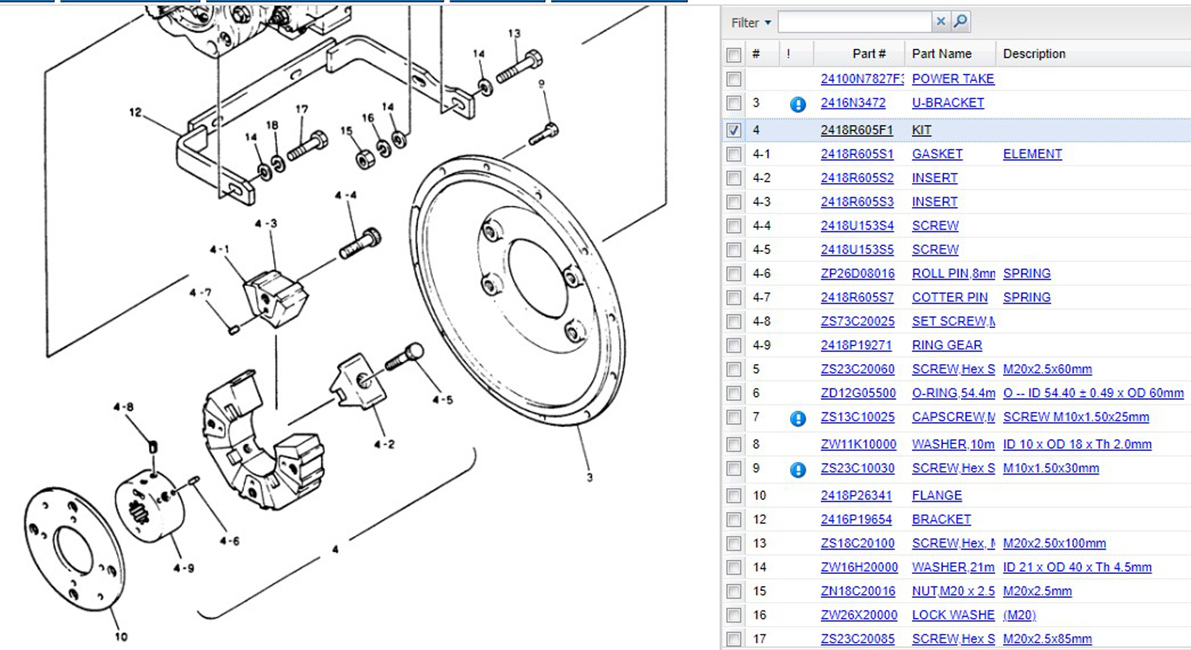This screenshot has height=650, width=1191.
Task: Click the Part Name column header
Action: tap(940, 54)
